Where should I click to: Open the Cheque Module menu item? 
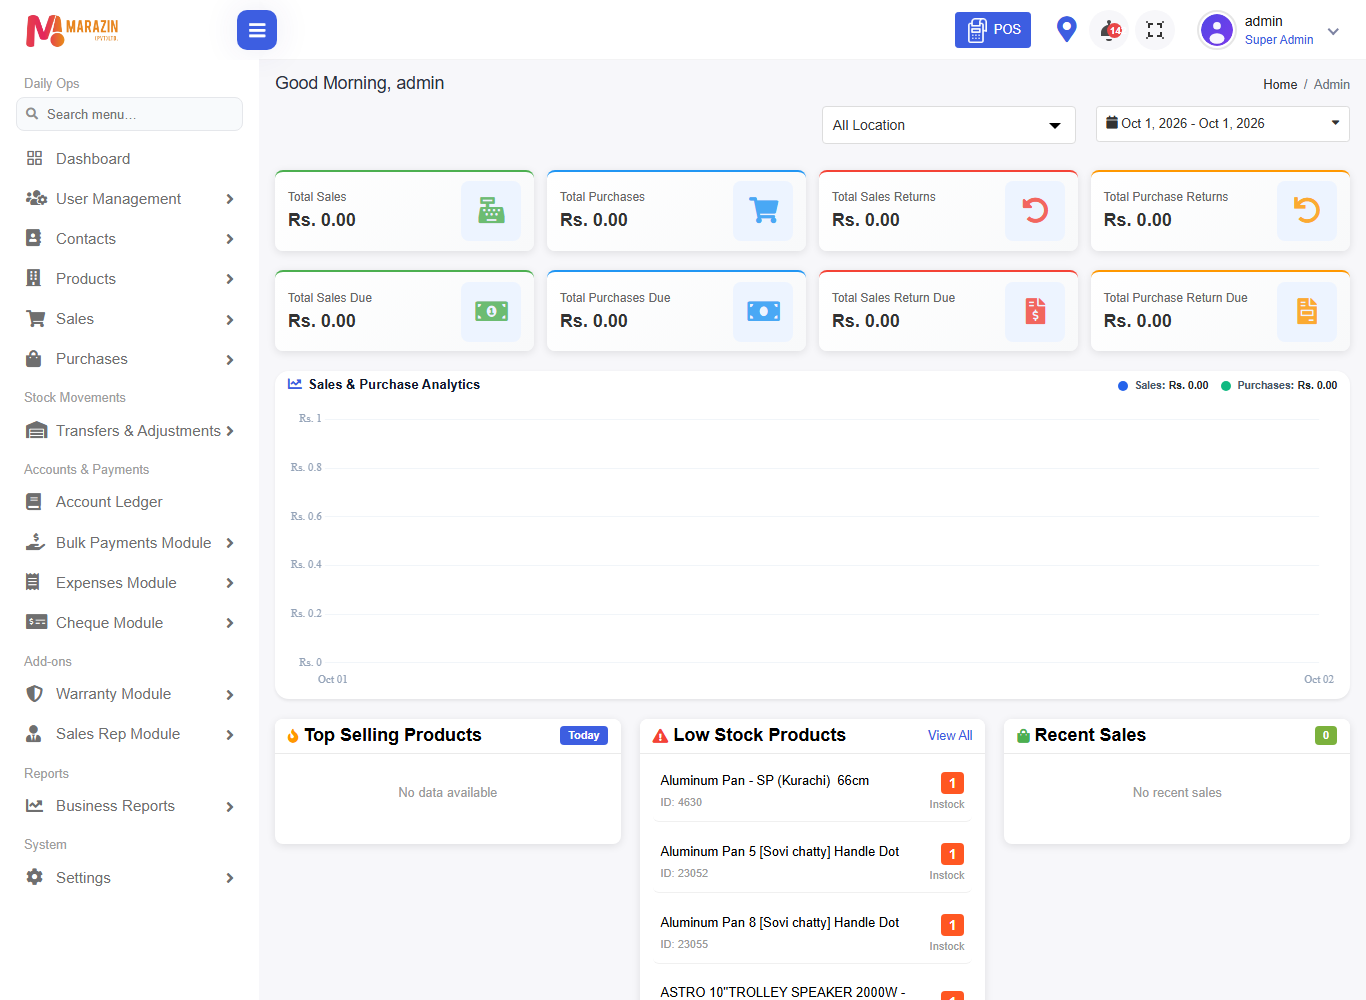click(x=130, y=623)
